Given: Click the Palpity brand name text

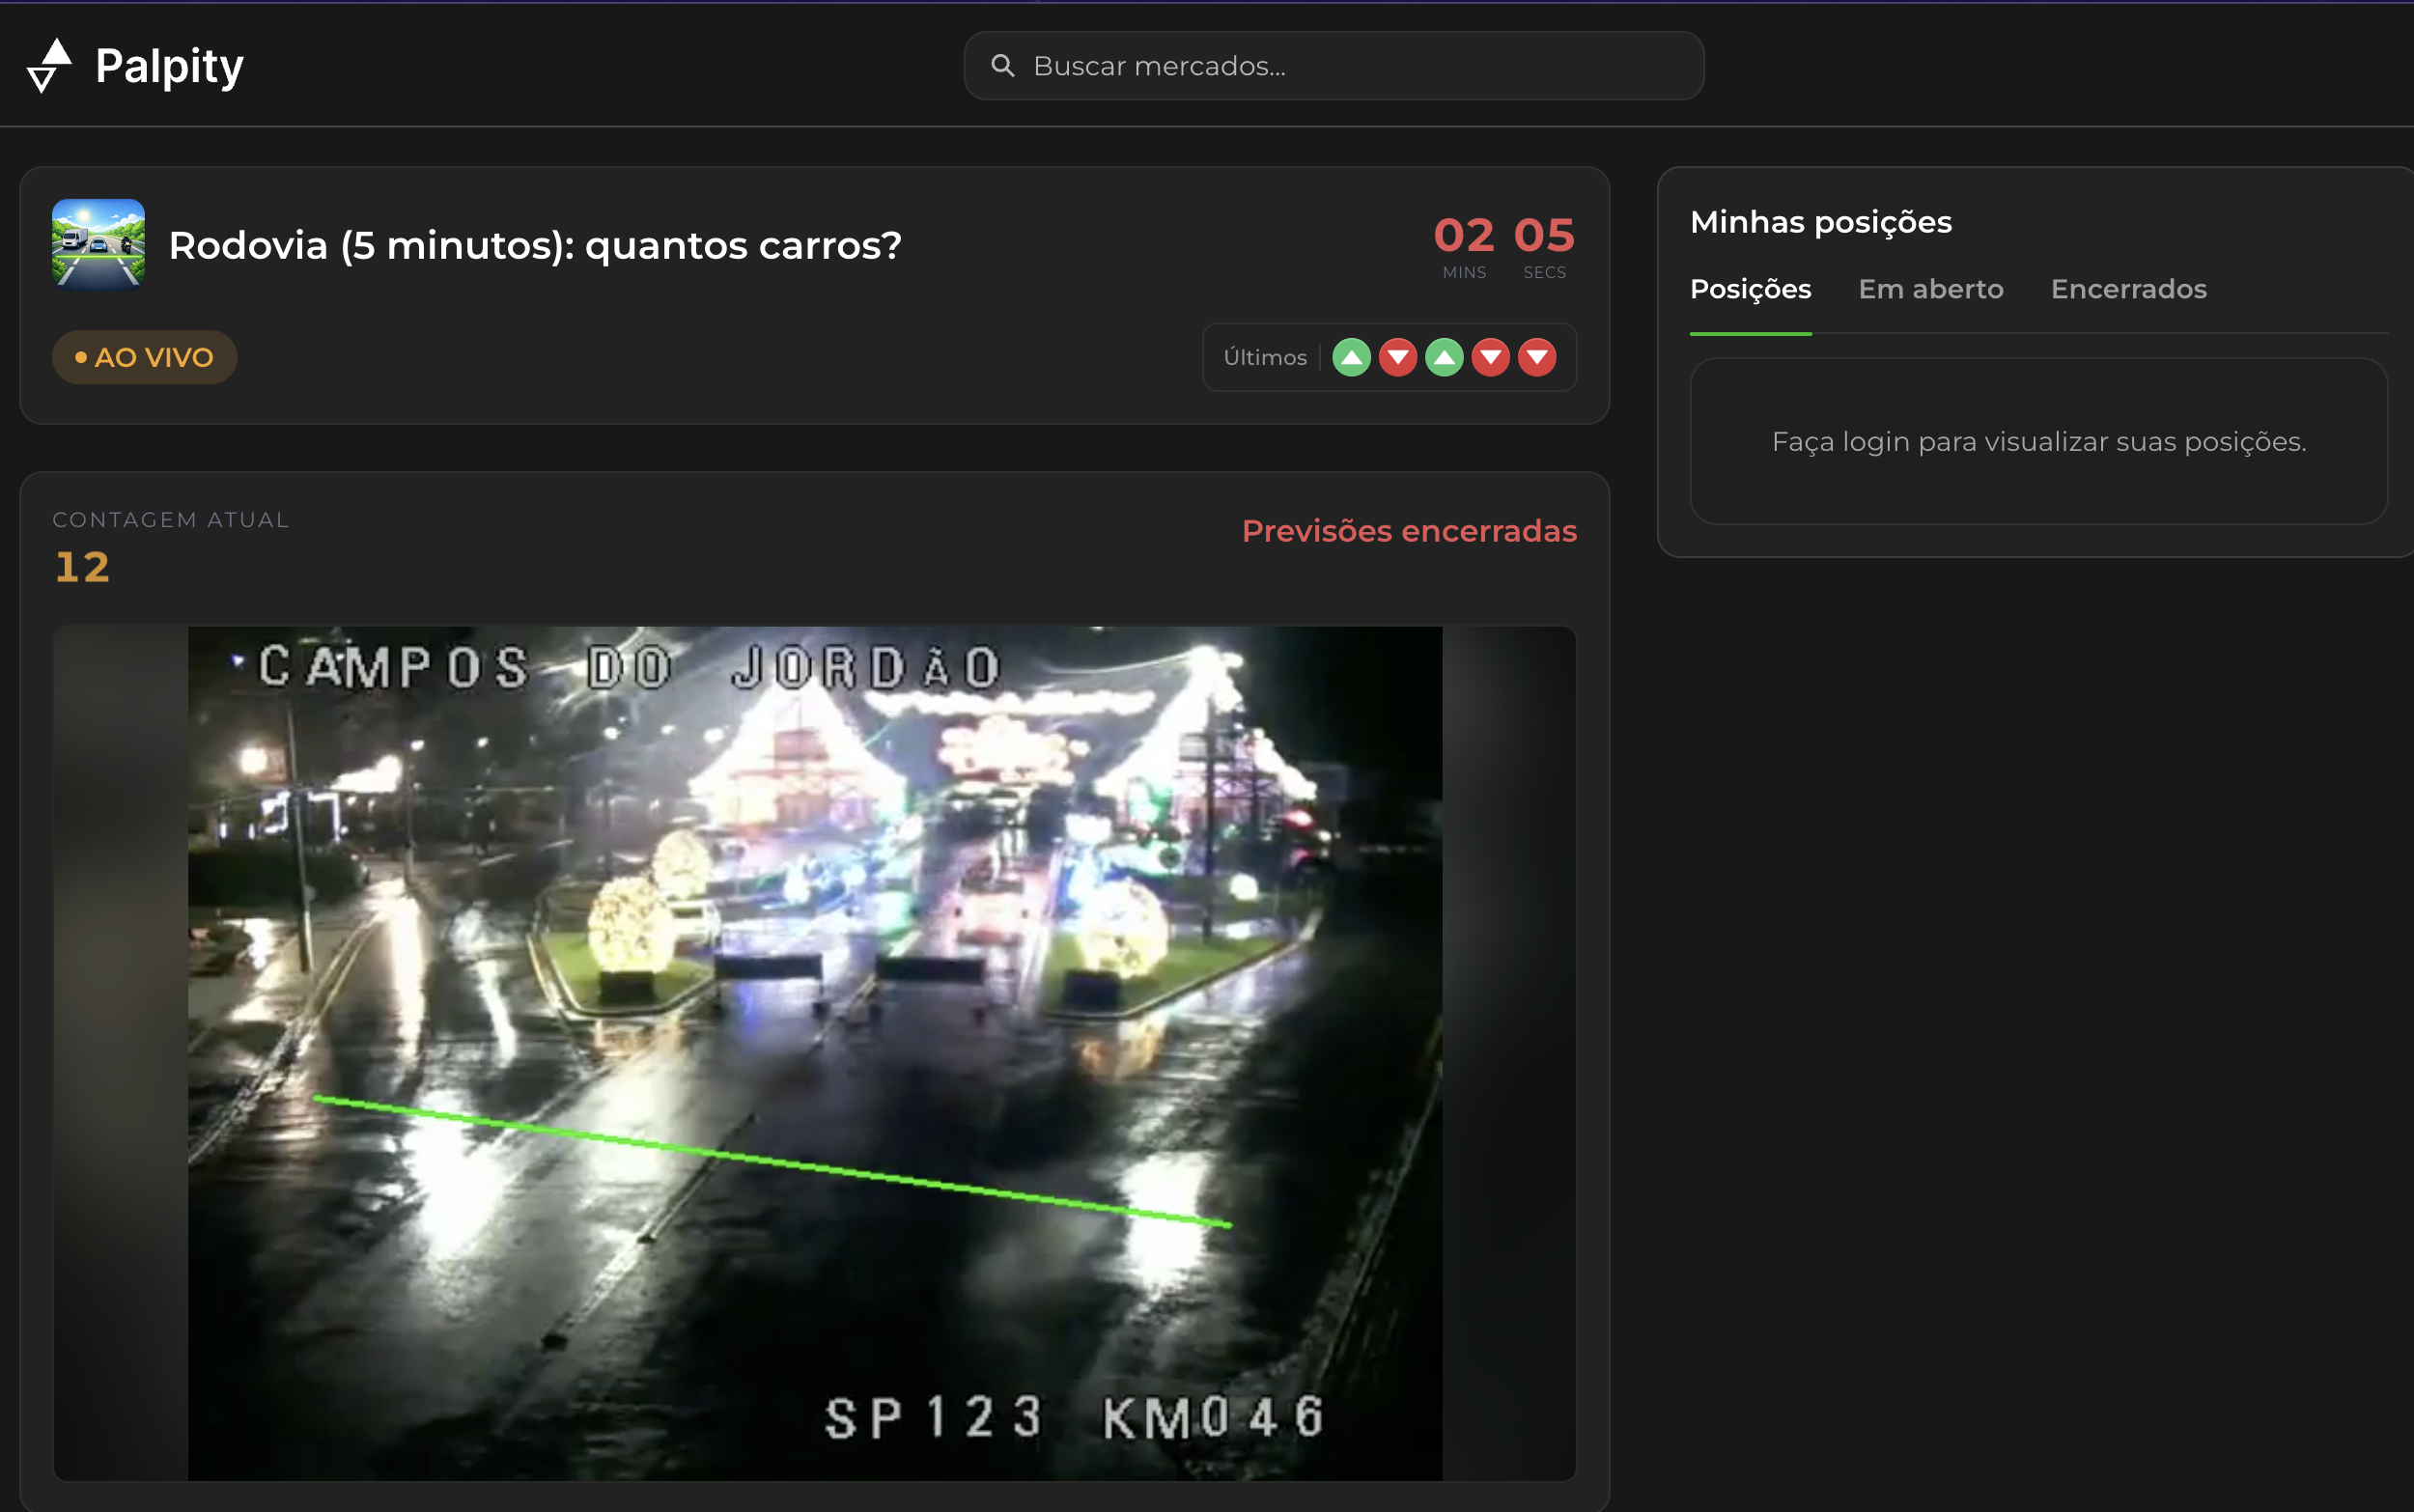Looking at the screenshot, I should [169, 66].
